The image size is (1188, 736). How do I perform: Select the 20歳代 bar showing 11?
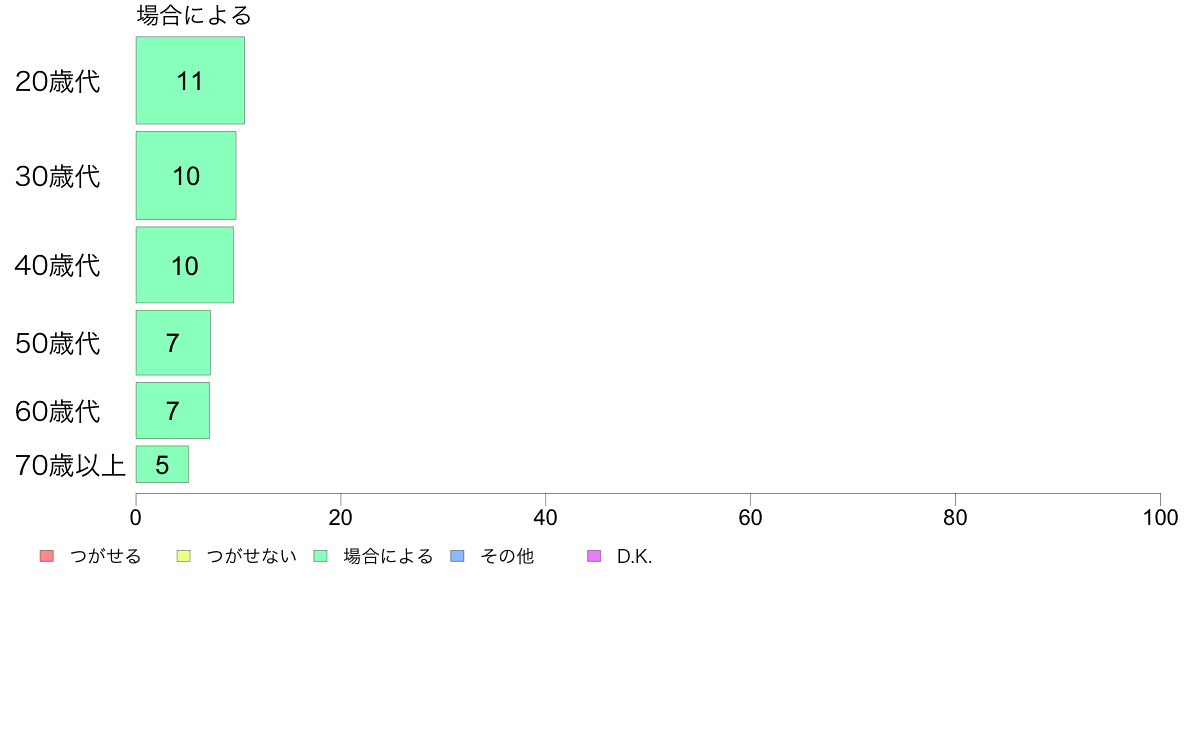[190, 80]
